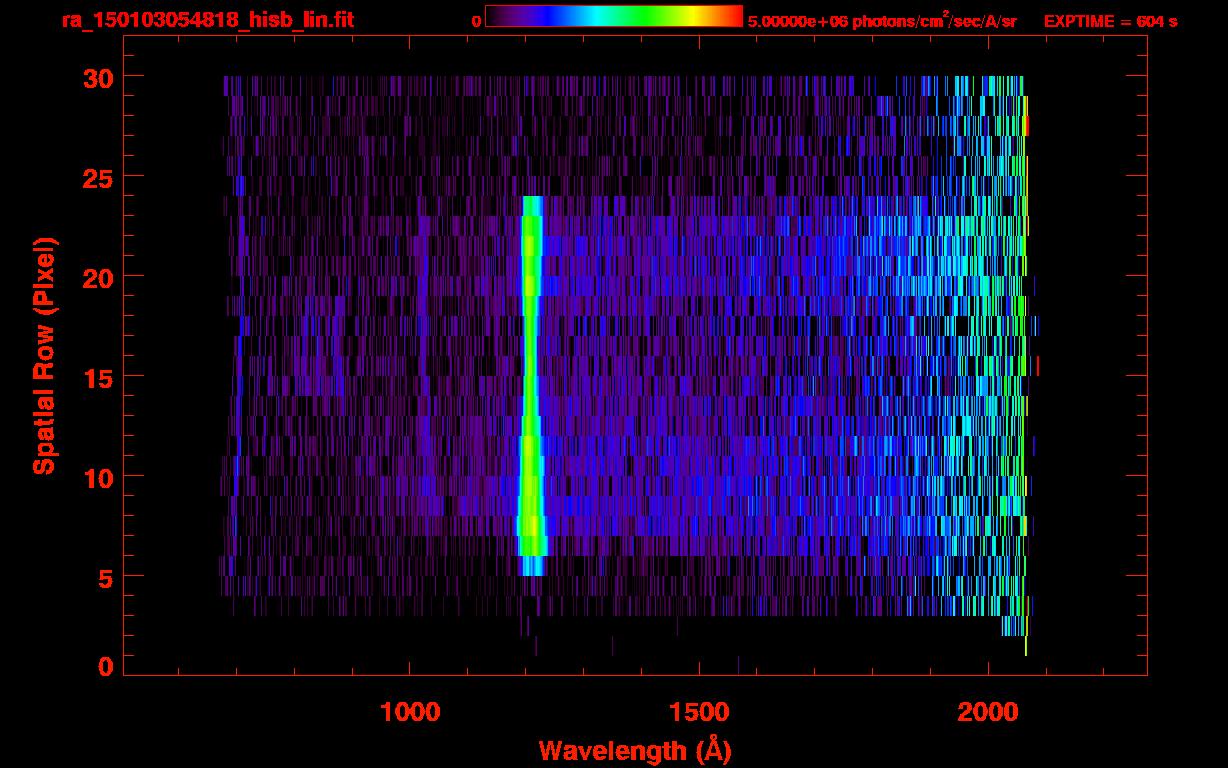Click the Spatial Row (Pixel) axis label
The width and height of the screenshot is (1228, 768).
[44, 355]
